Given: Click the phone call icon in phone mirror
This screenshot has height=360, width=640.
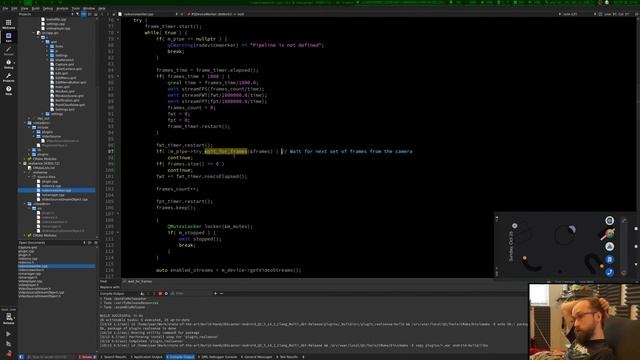Looking at the screenshot, I should (x=609, y=272).
